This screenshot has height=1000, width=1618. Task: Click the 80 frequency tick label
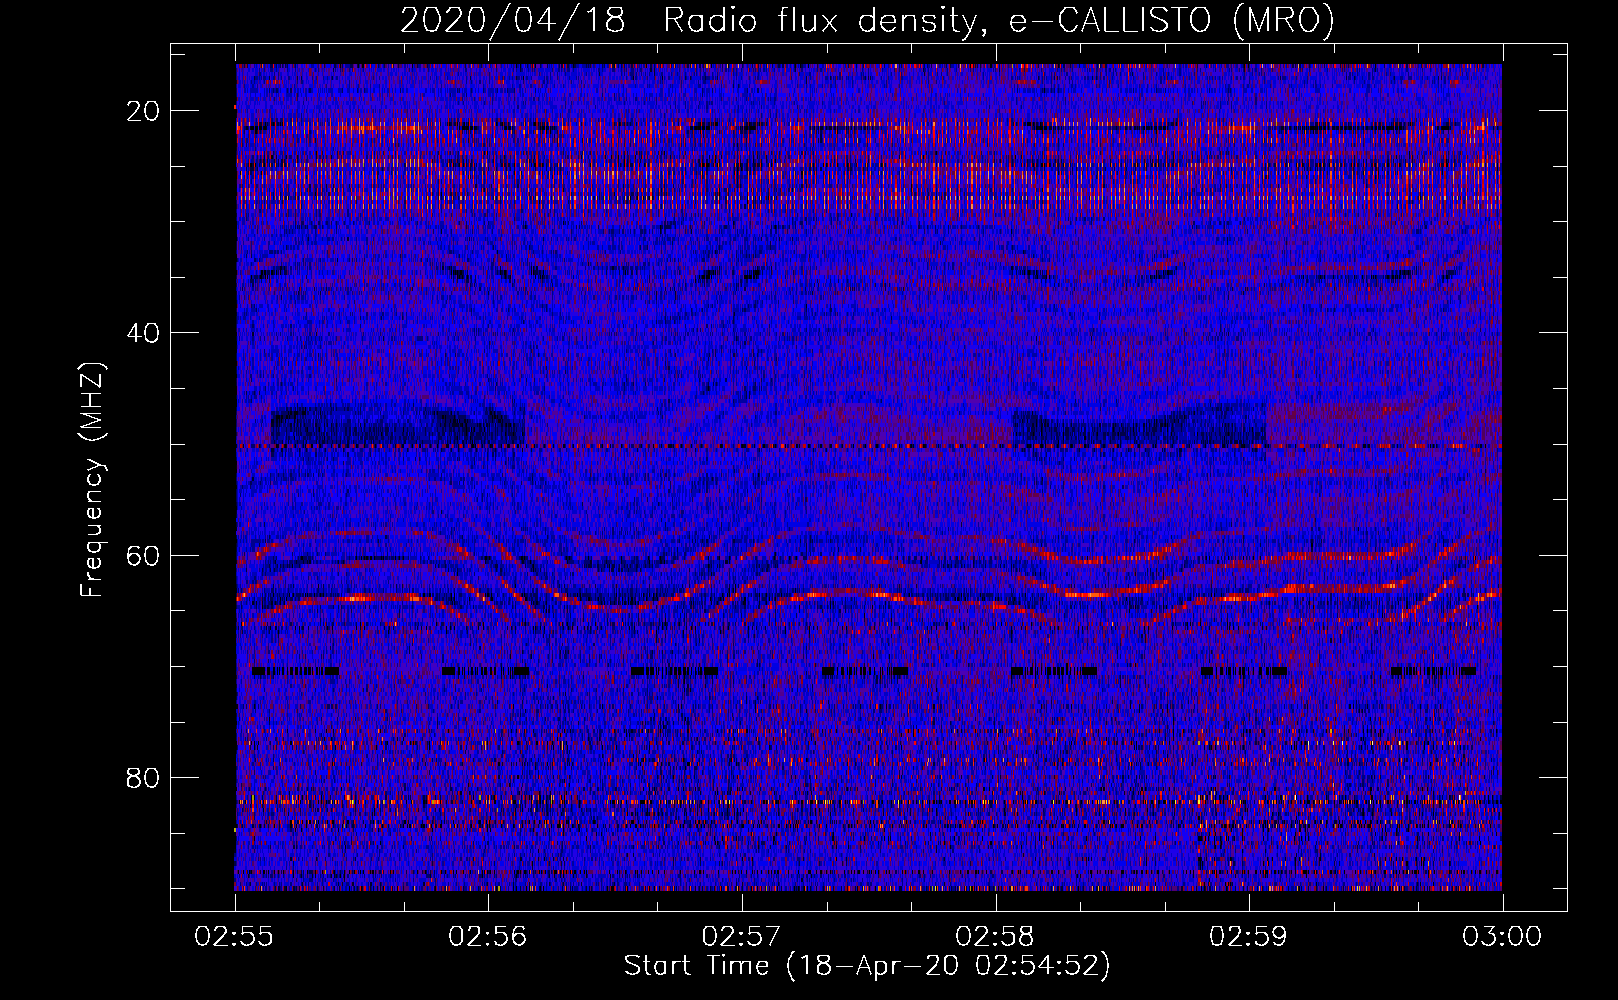[144, 778]
